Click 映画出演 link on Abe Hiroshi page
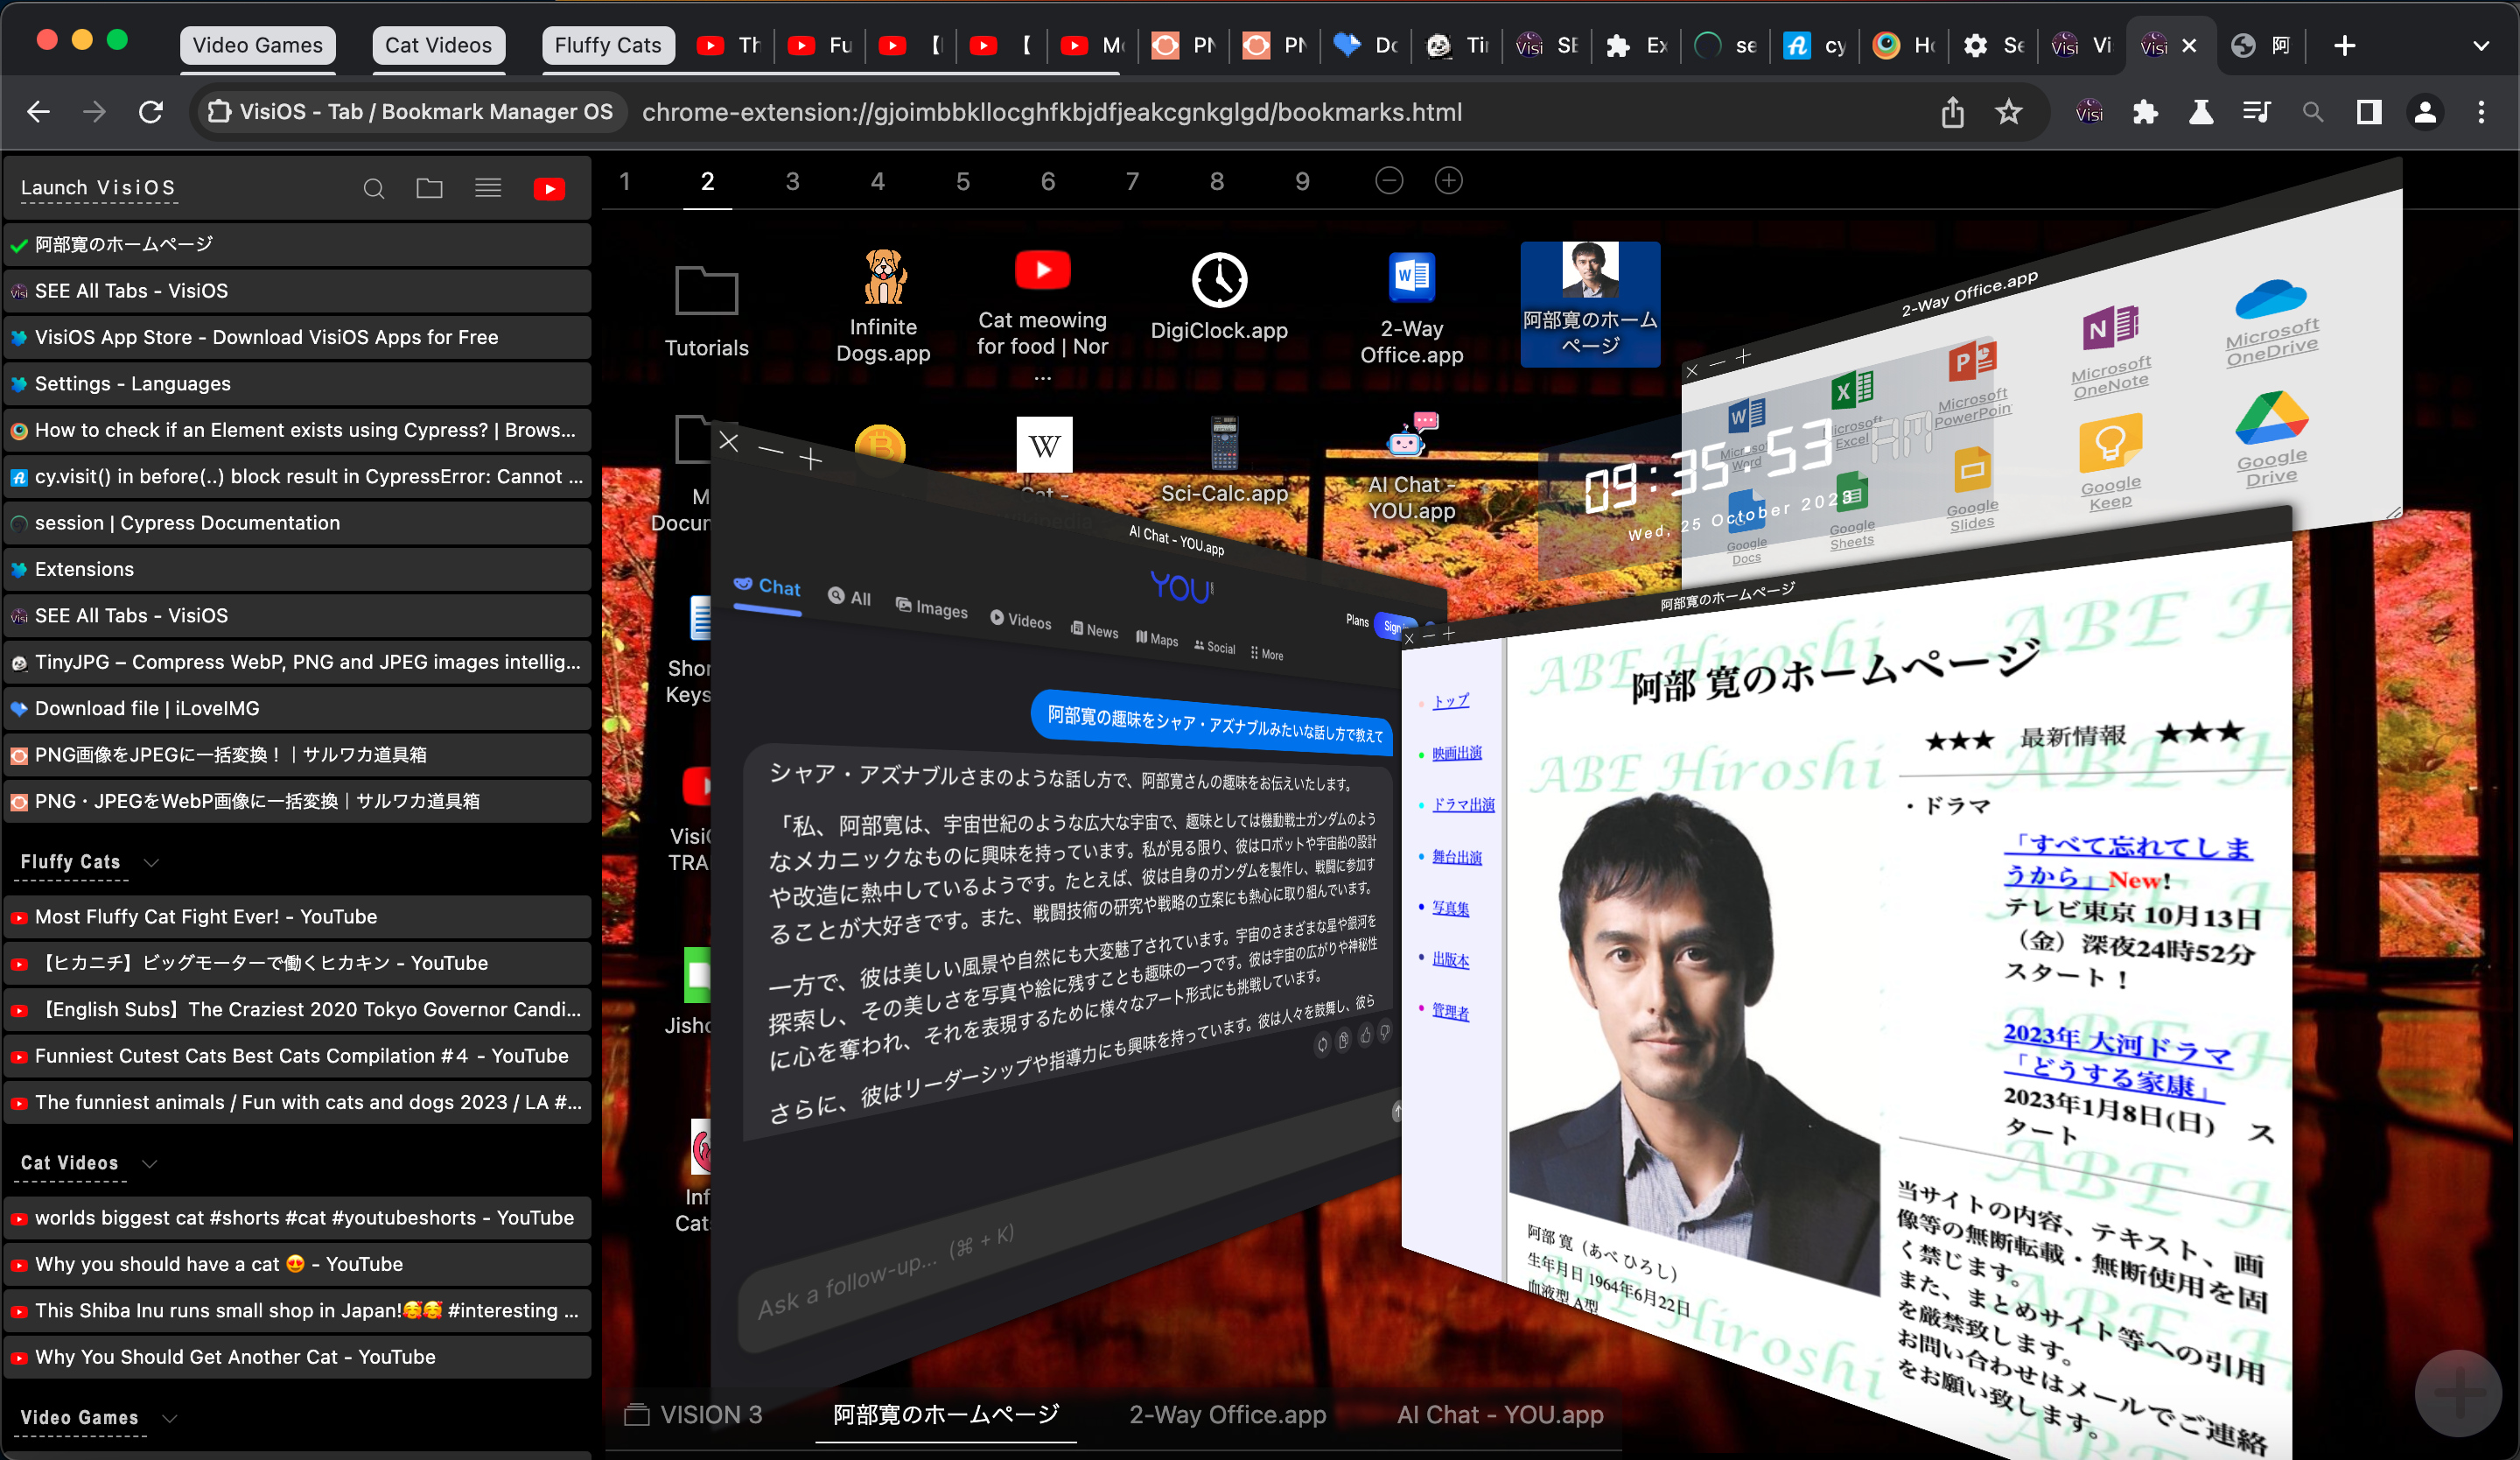 (x=1456, y=753)
